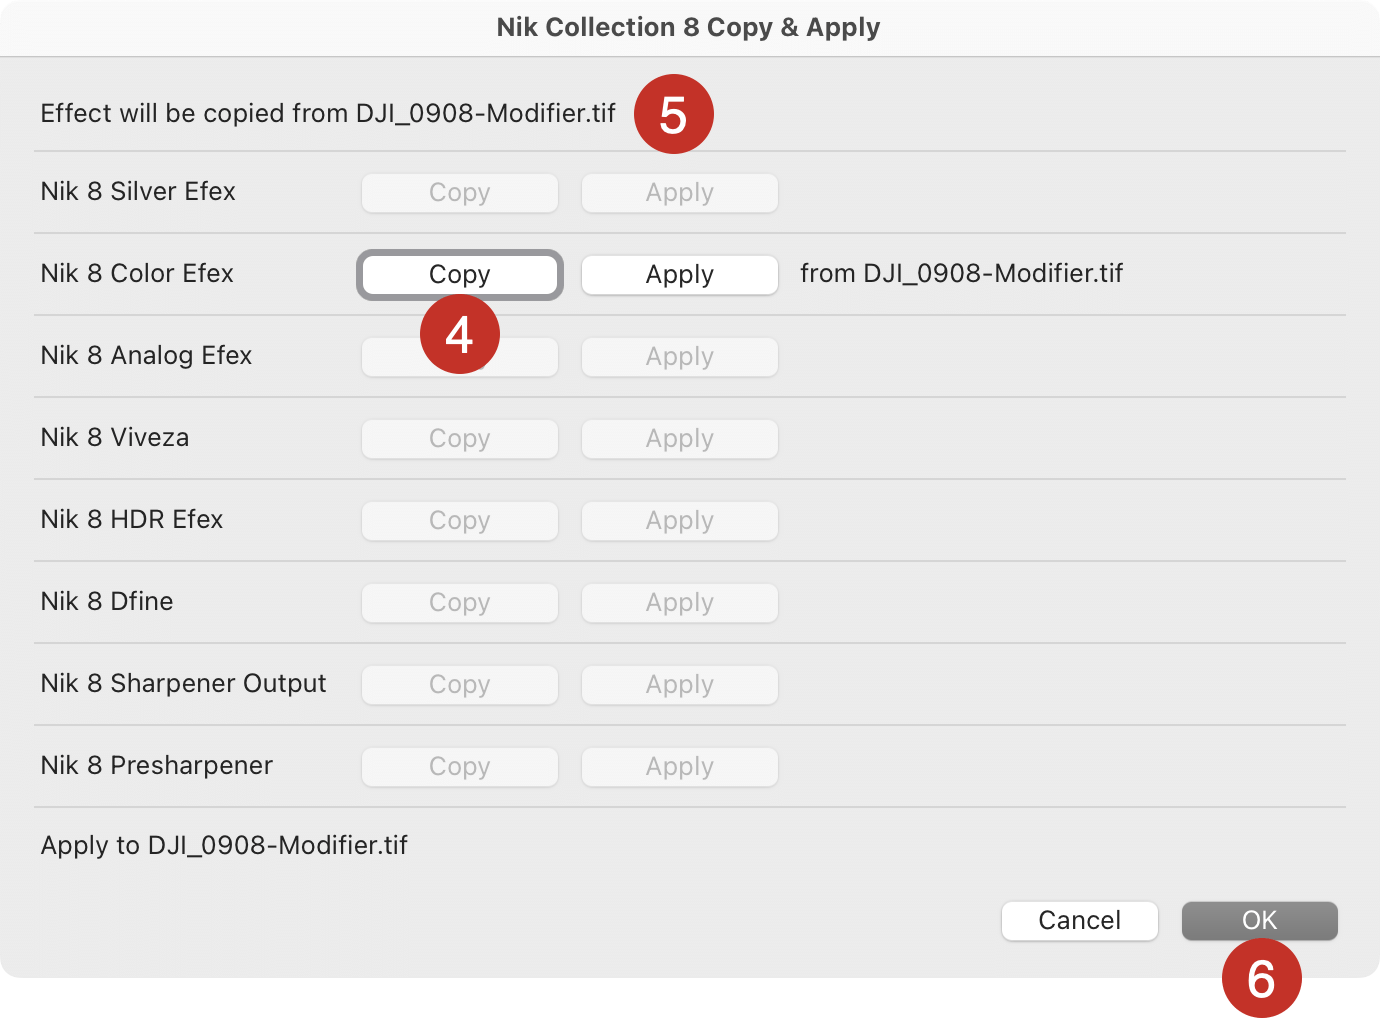Cancel the Copy & Apply dialog
Image resolution: width=1380 pixels, height=1020 pixels.
[x=1080, y=921]
